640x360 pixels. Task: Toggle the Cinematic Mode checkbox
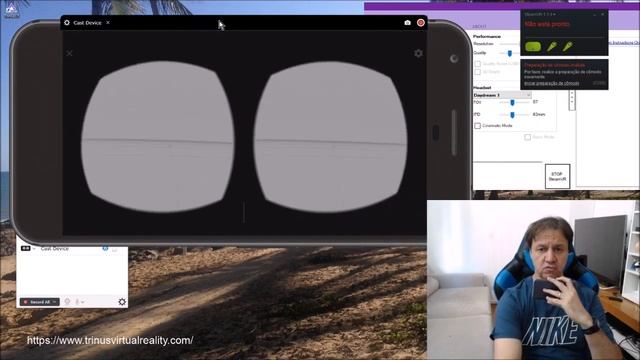pos(478,126)
